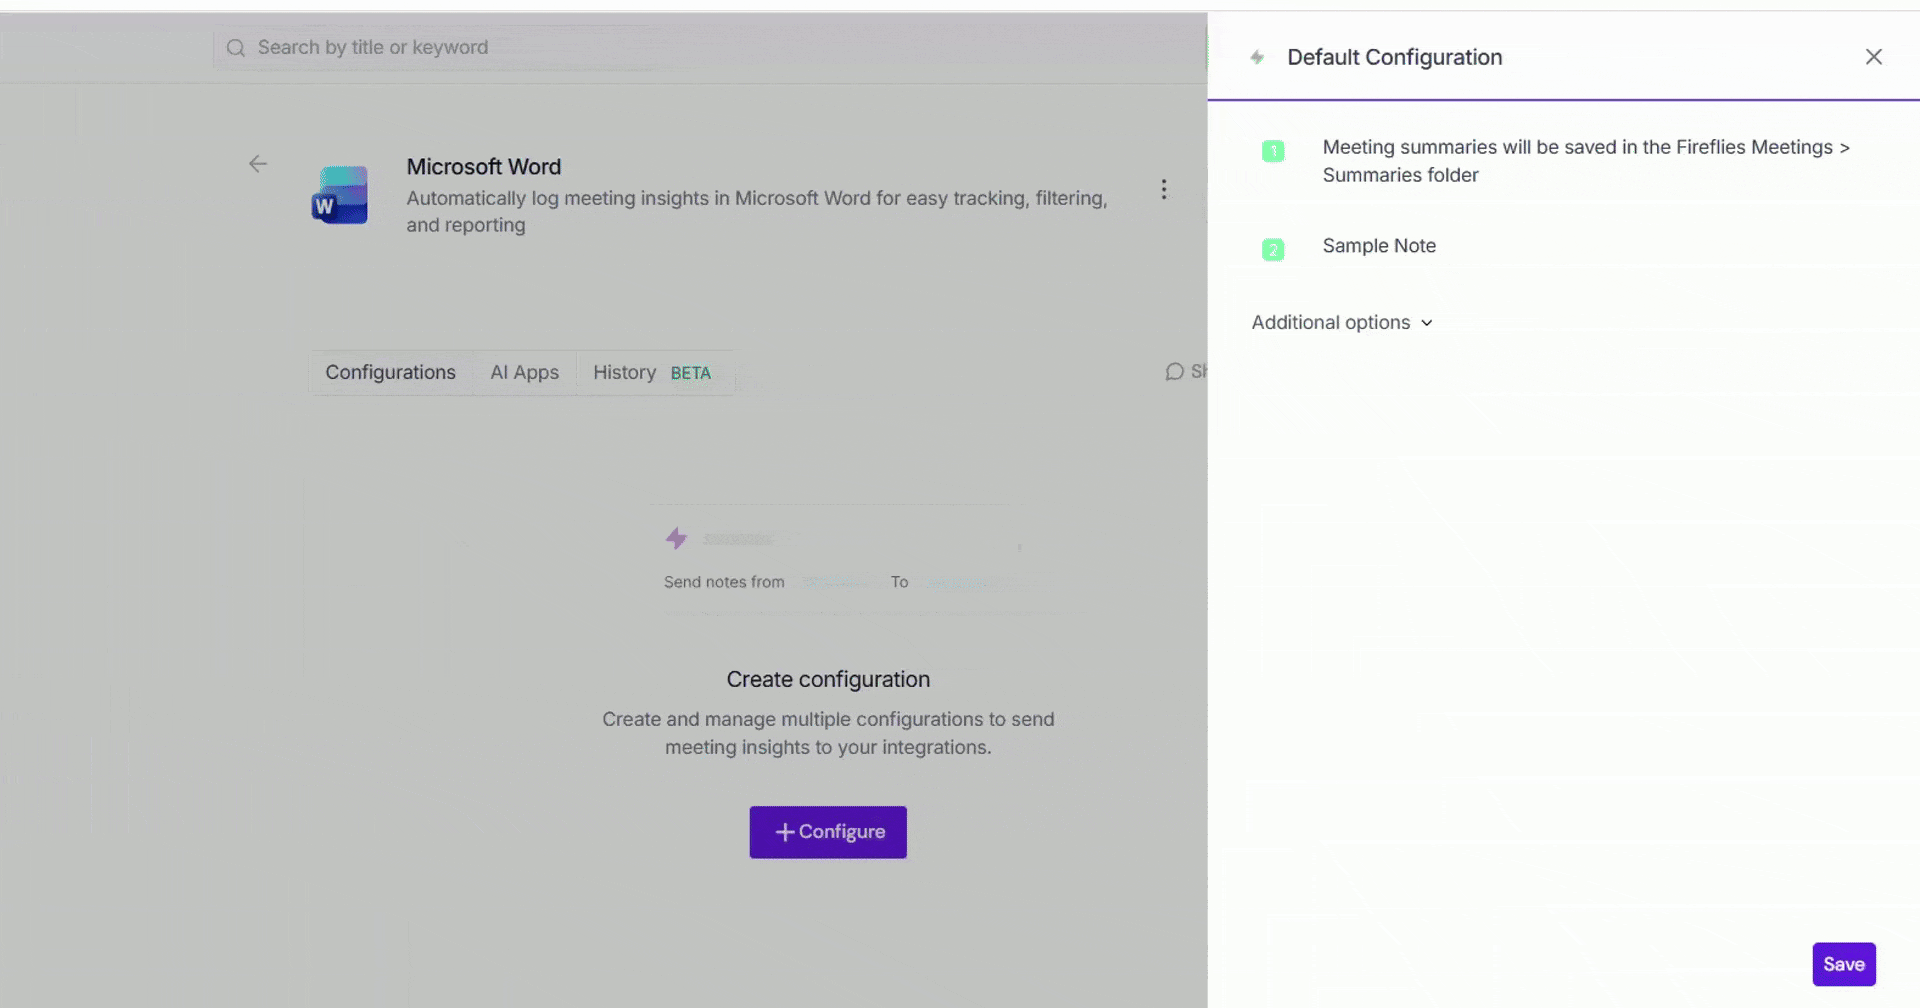Click the back arrow beside Microsoft Word
The width and height of the screenshot is (1920, 1008).
[x=258, y=163]
